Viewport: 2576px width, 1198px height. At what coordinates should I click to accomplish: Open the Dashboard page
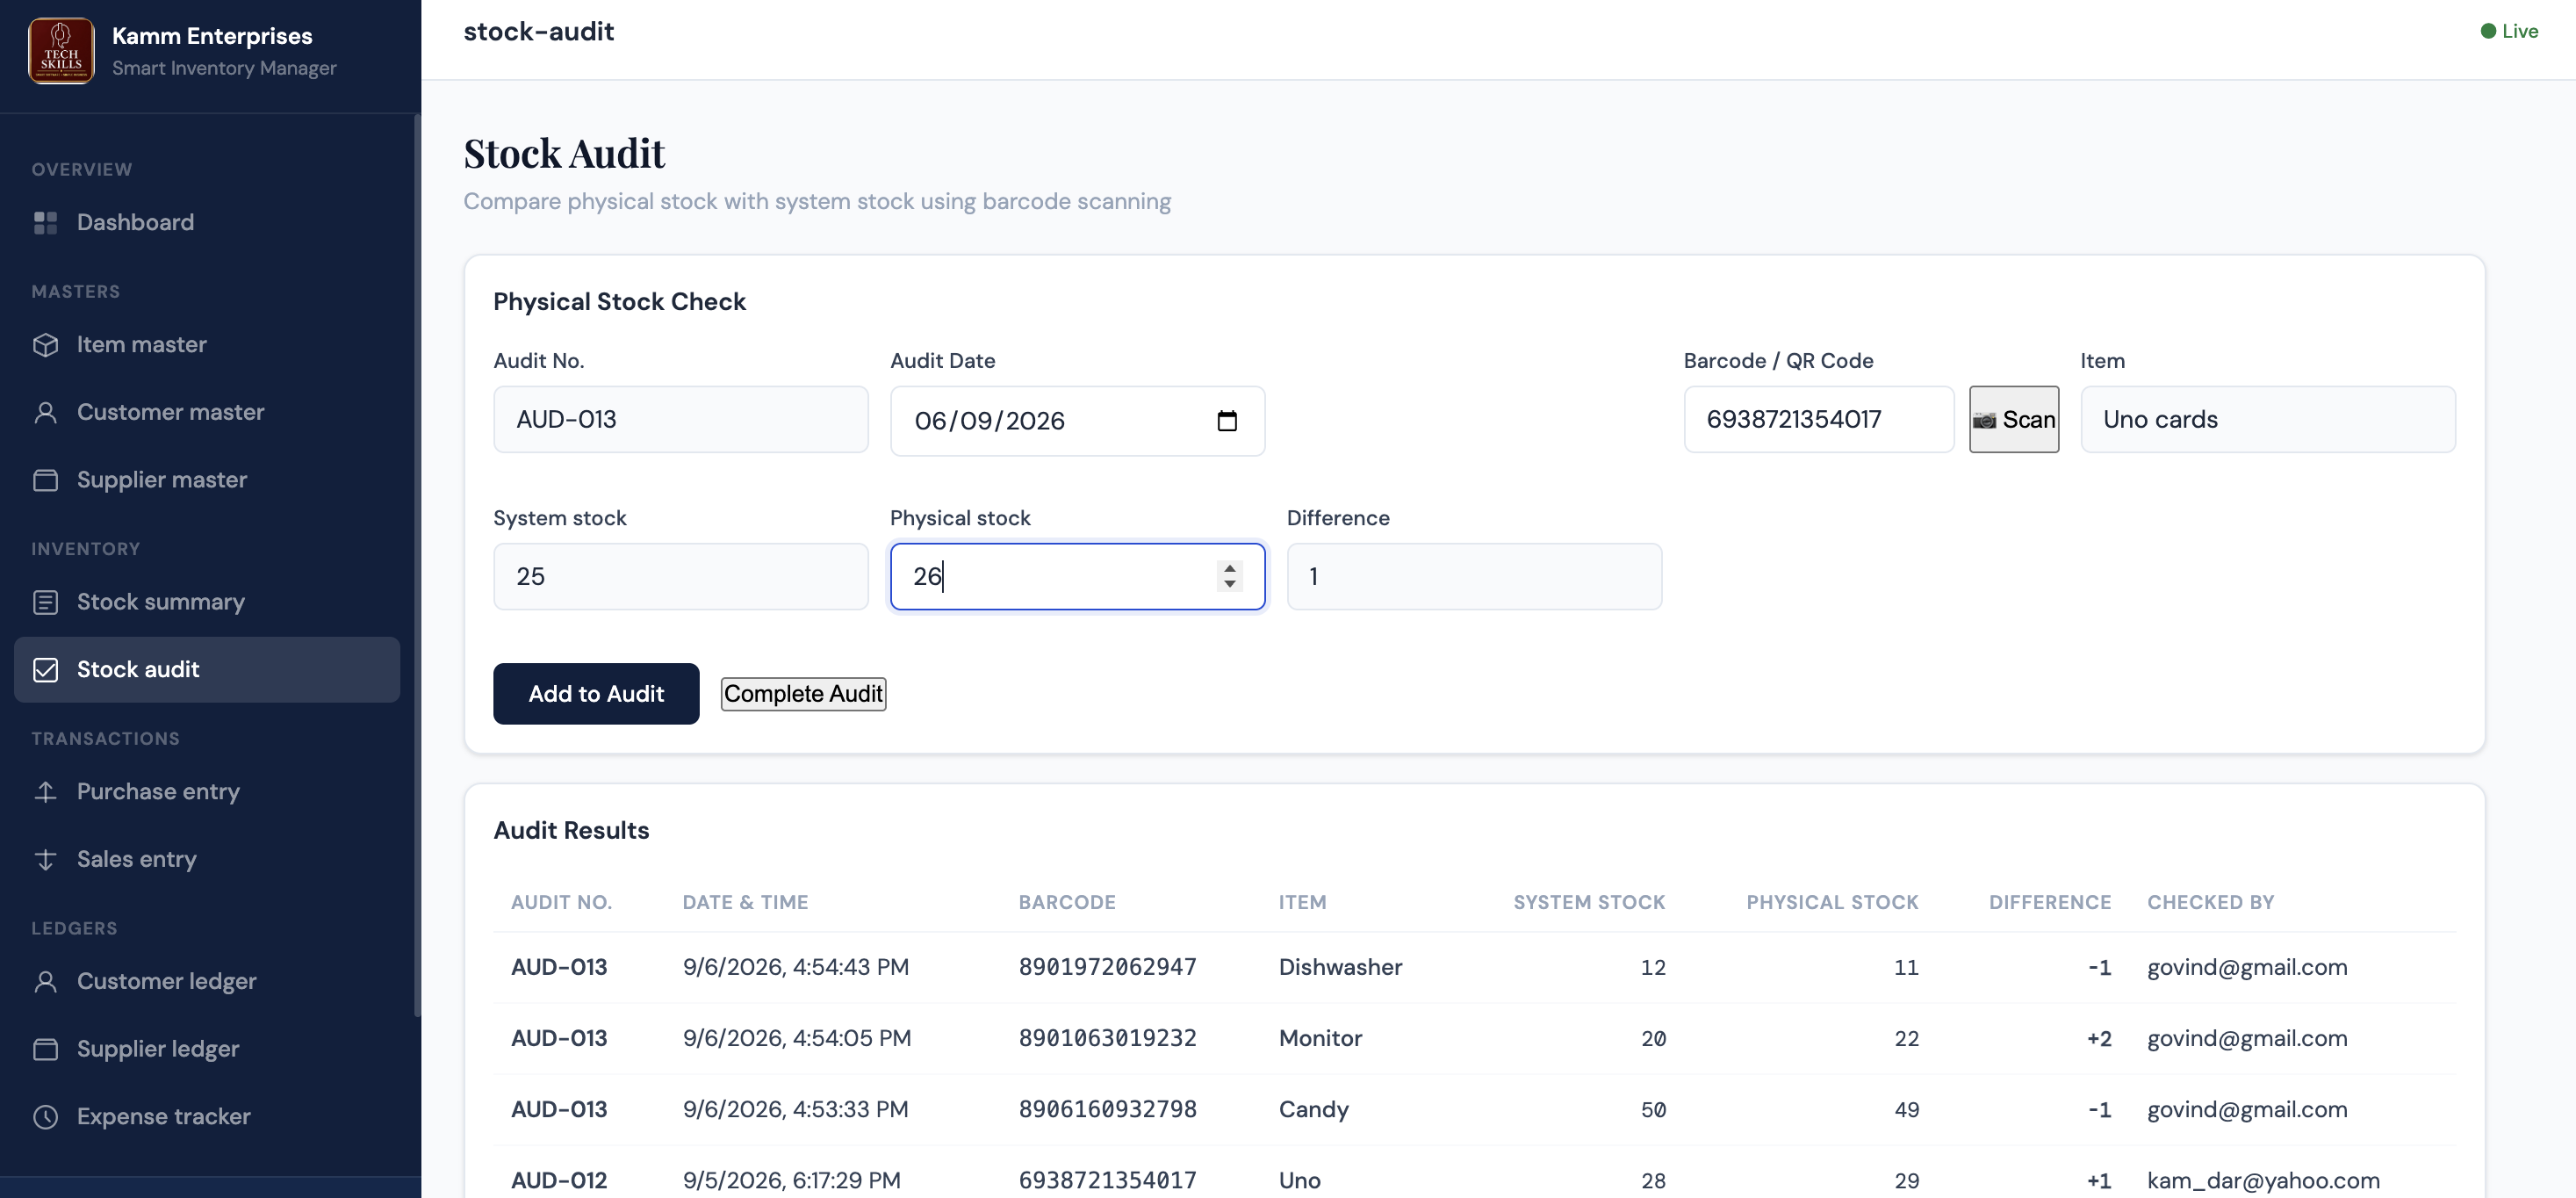tap(207, 222)
